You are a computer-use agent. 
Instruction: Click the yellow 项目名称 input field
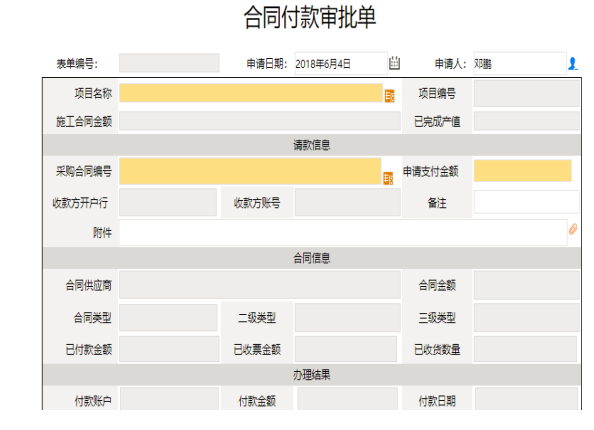pos(251,93)
